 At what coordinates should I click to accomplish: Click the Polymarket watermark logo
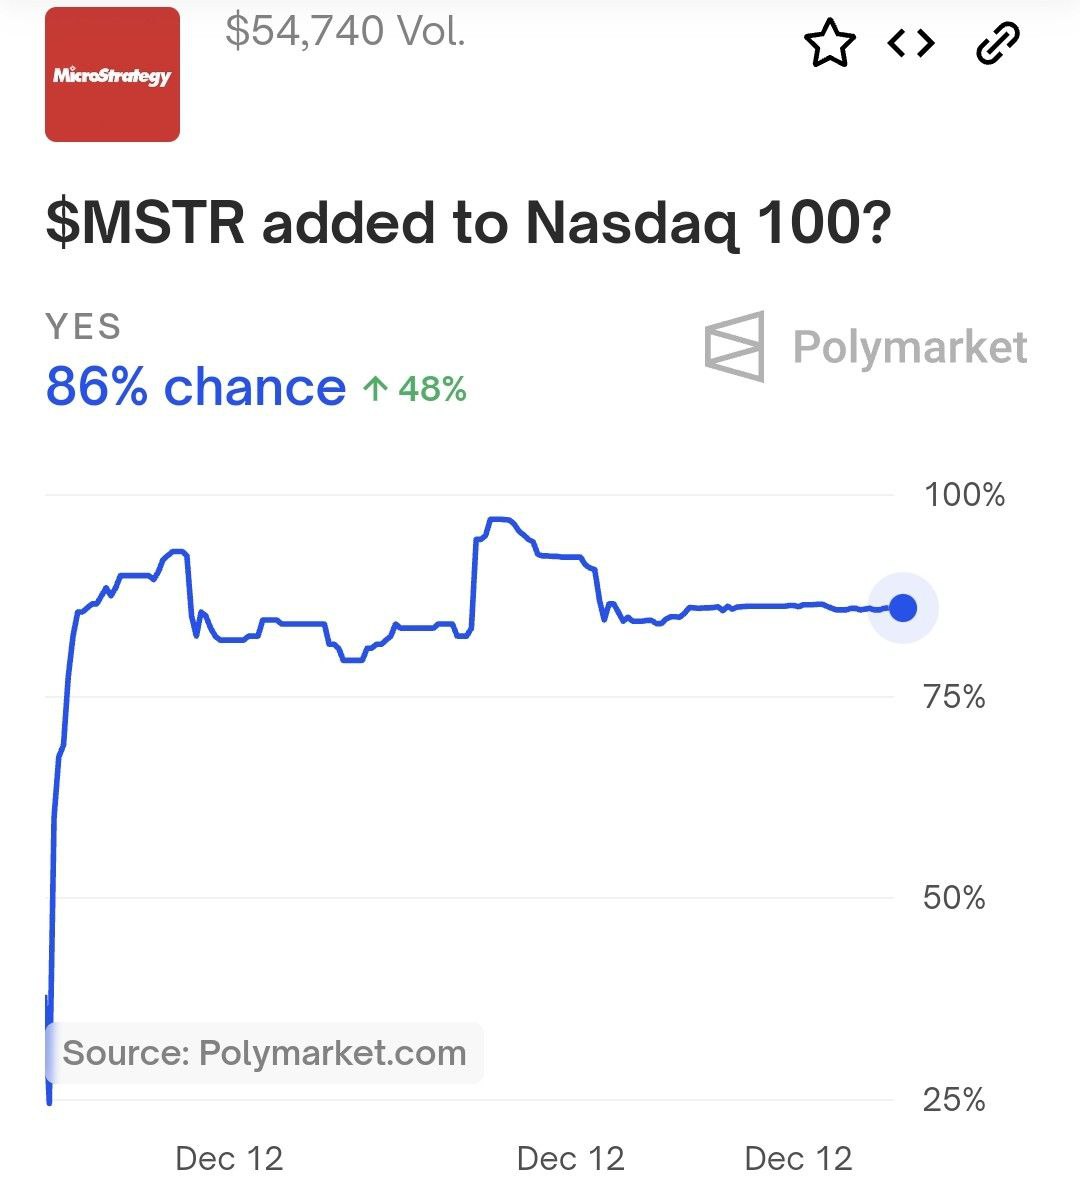(x=735, y=346)
